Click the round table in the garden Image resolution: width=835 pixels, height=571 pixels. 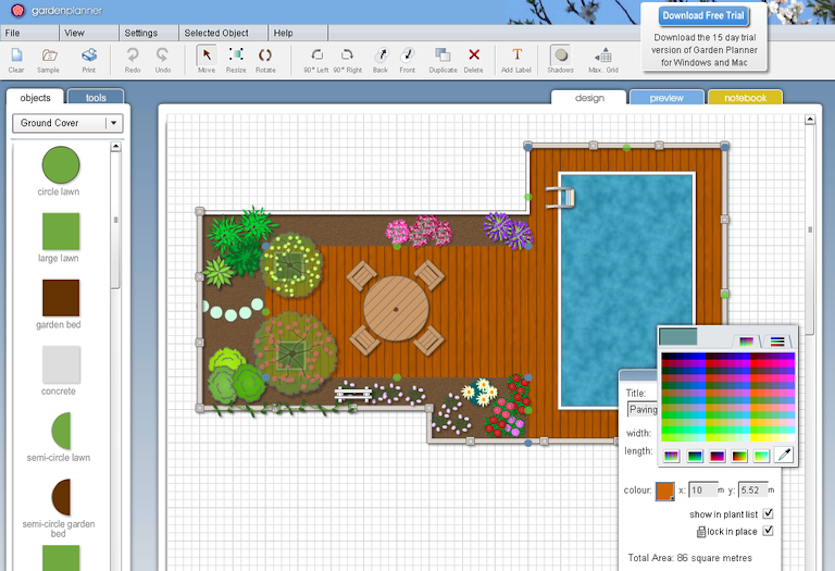point(396,308)
